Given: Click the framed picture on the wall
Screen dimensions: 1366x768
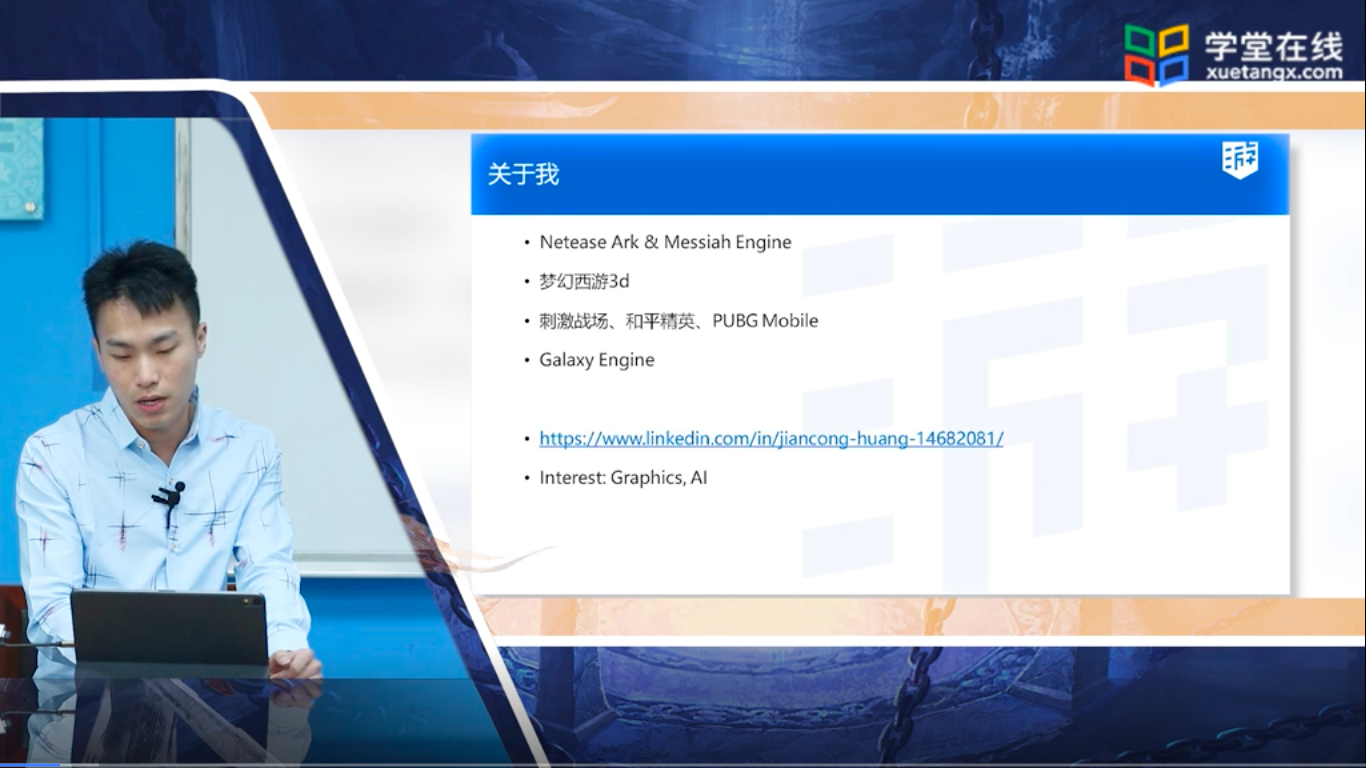Looking at the screenshot, I should pyautogui.click(x=21, y=168).
